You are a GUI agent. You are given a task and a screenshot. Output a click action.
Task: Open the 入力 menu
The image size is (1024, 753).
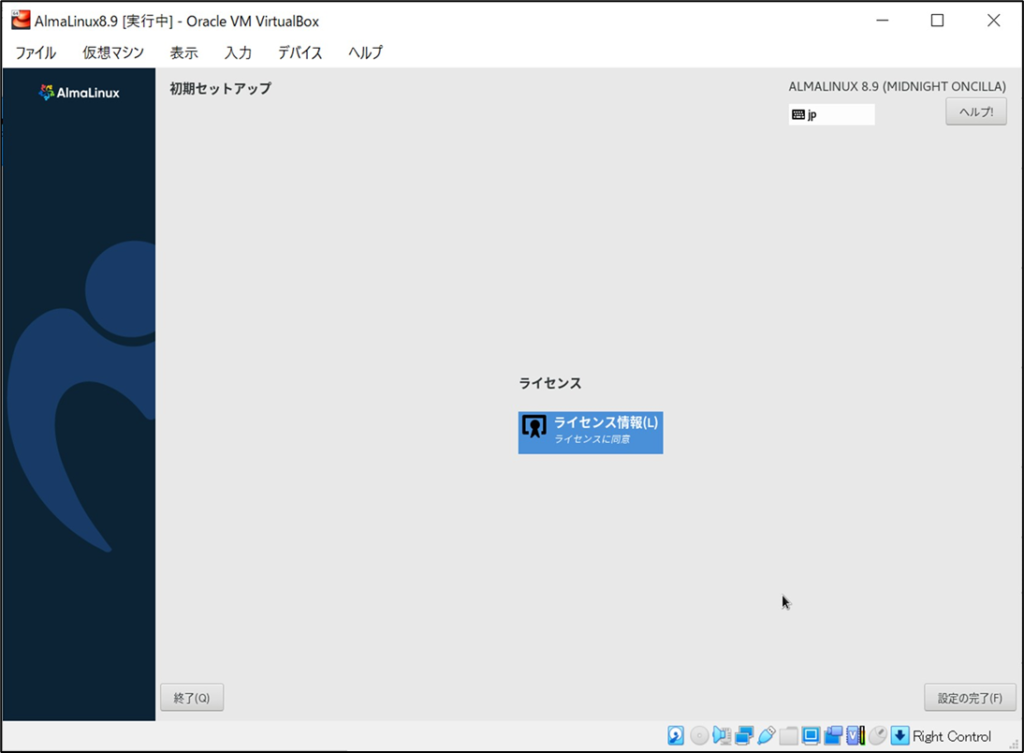[x=238, y=52]
